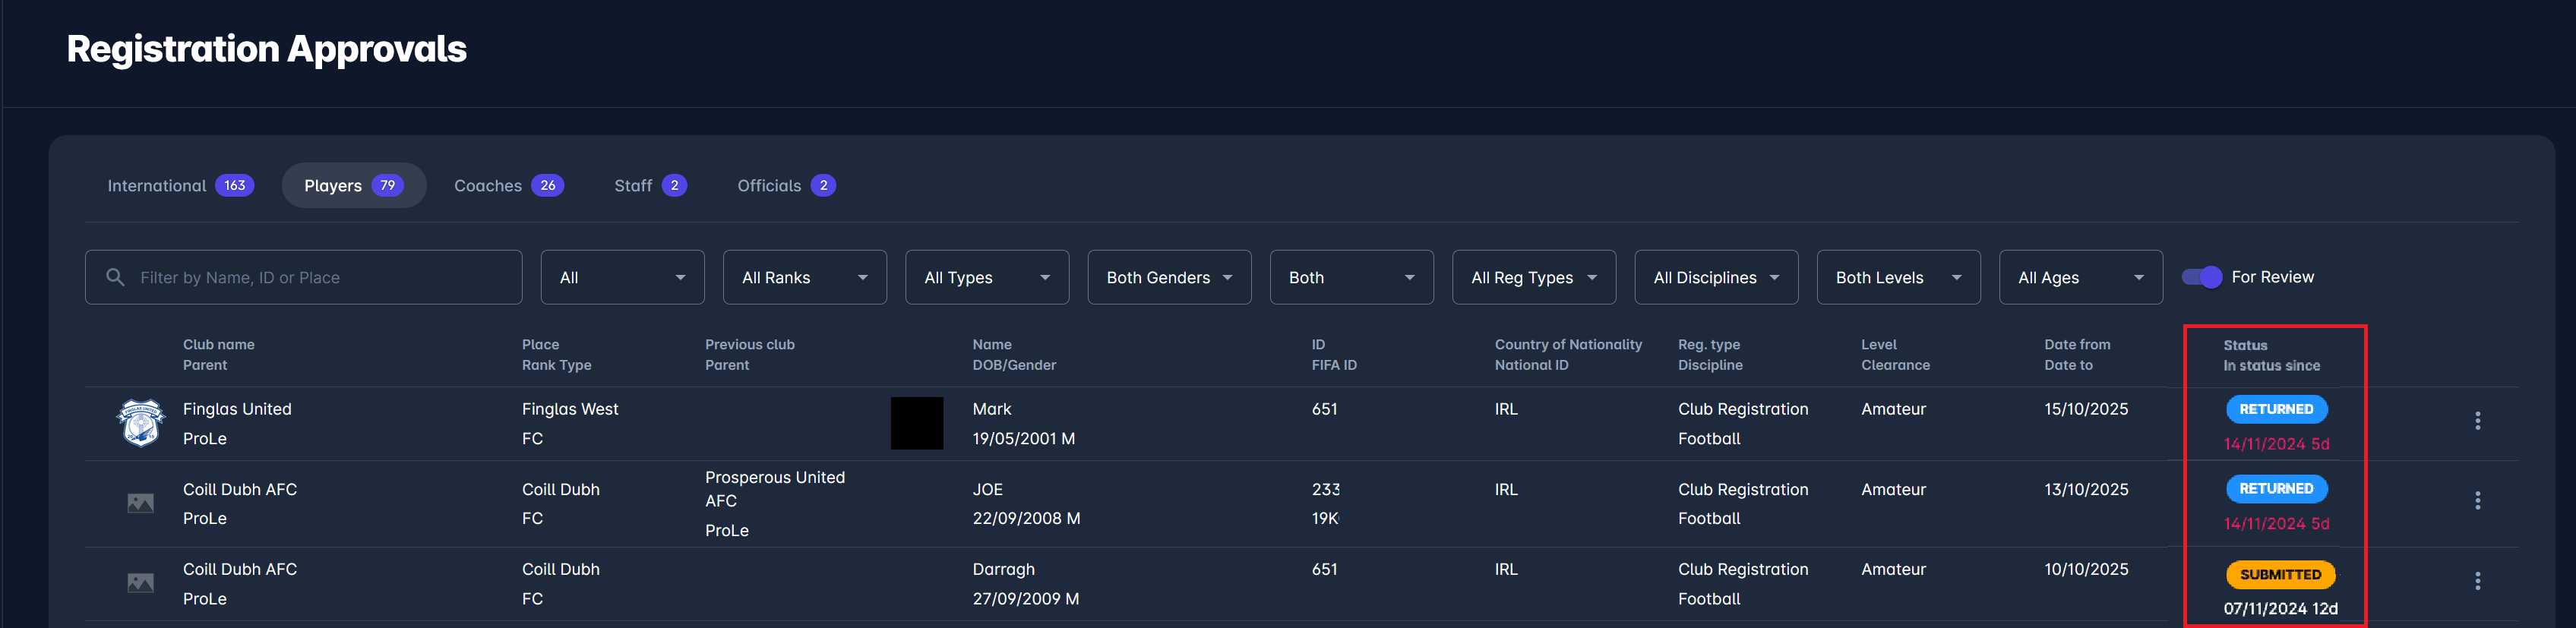Open the Officials tab
2576x628 pixels.
(x=785, y=186)
